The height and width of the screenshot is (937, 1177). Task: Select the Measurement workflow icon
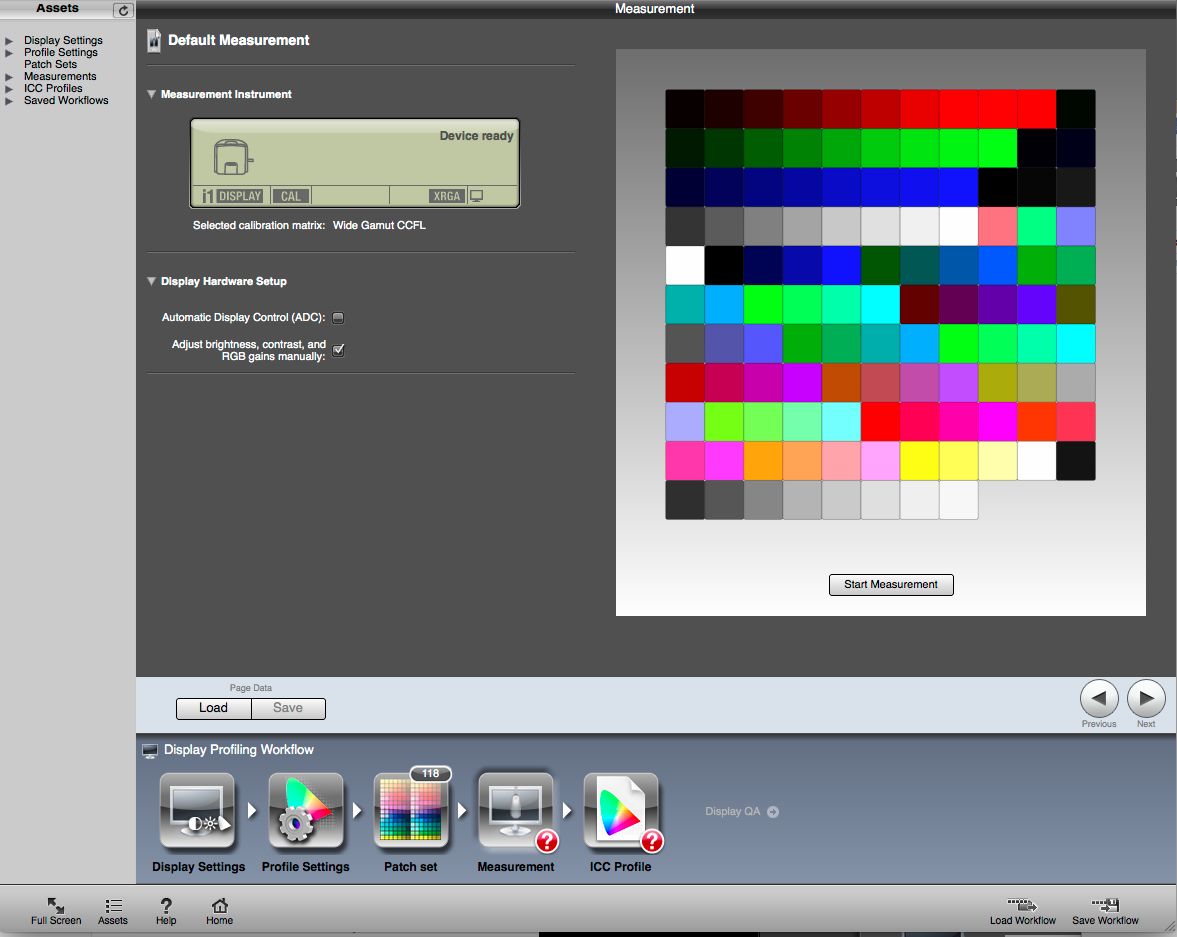pyautogui.click(x=516, y=810)
